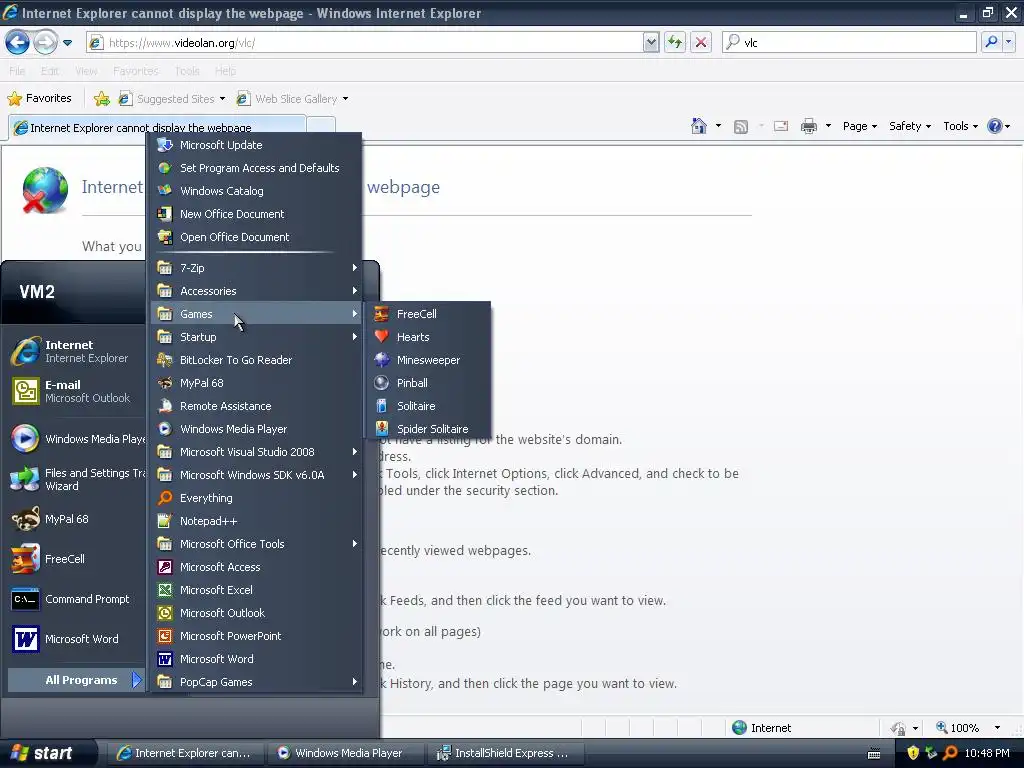Open the Web Slice Gallery dropdown
Screen dimensions: 1024x768
(x=345, y=99)
